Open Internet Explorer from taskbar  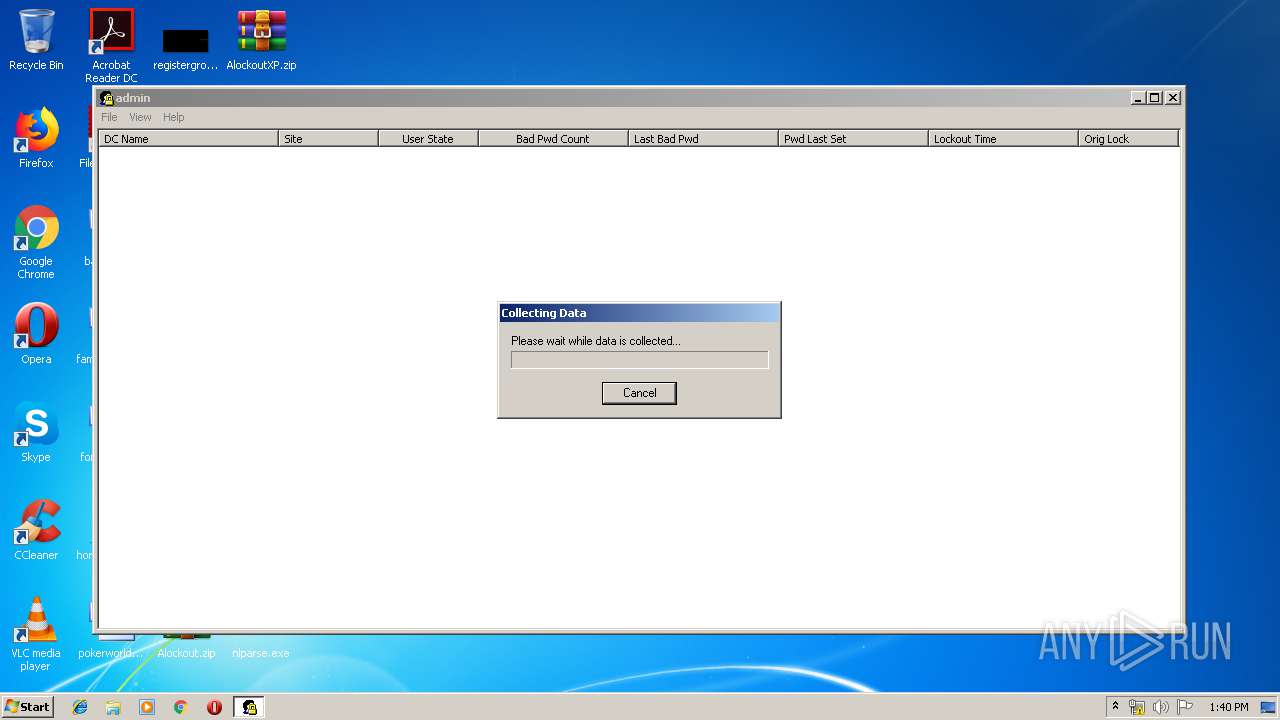[x=80, y=707]
